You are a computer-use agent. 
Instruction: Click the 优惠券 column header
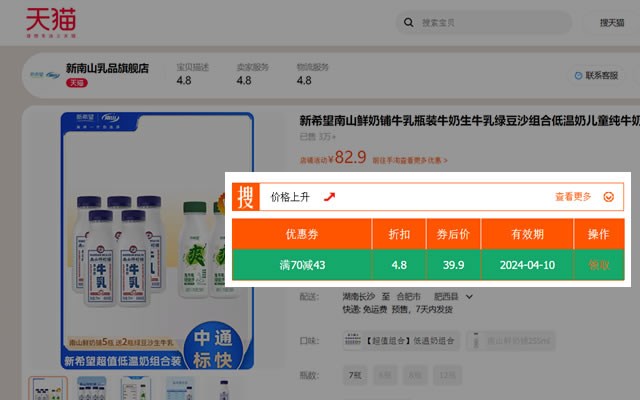[x=302, y=234]
